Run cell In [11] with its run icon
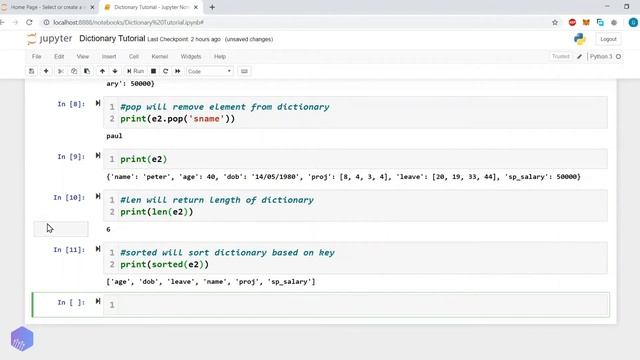 point(98,249)
